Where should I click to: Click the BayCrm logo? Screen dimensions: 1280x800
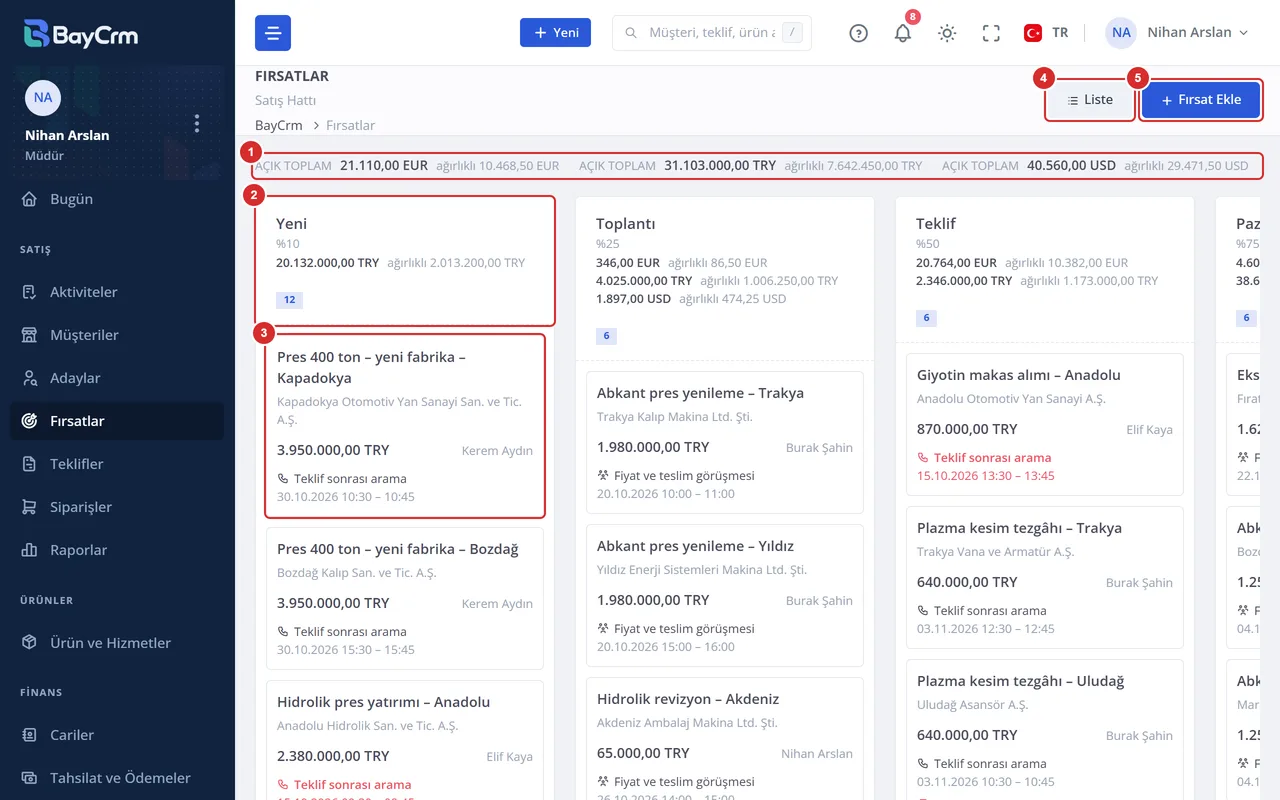click(81, 34)
